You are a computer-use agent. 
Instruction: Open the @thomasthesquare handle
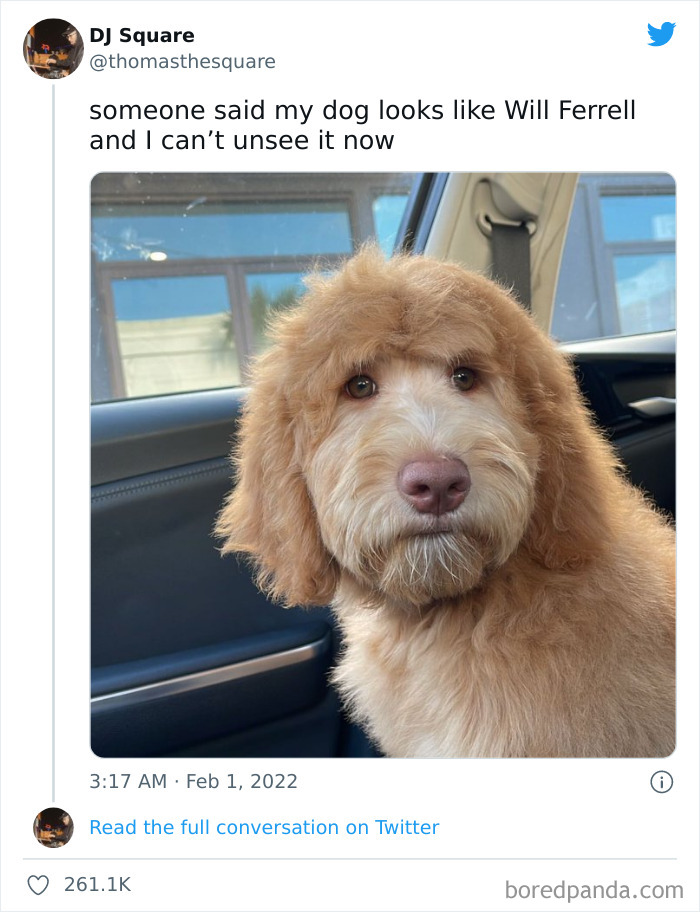tap(182, 61)
